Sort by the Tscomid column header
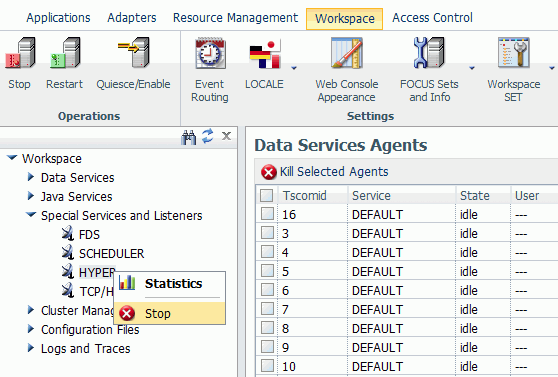This screenshot has height=377, width=558. [305, 196]
